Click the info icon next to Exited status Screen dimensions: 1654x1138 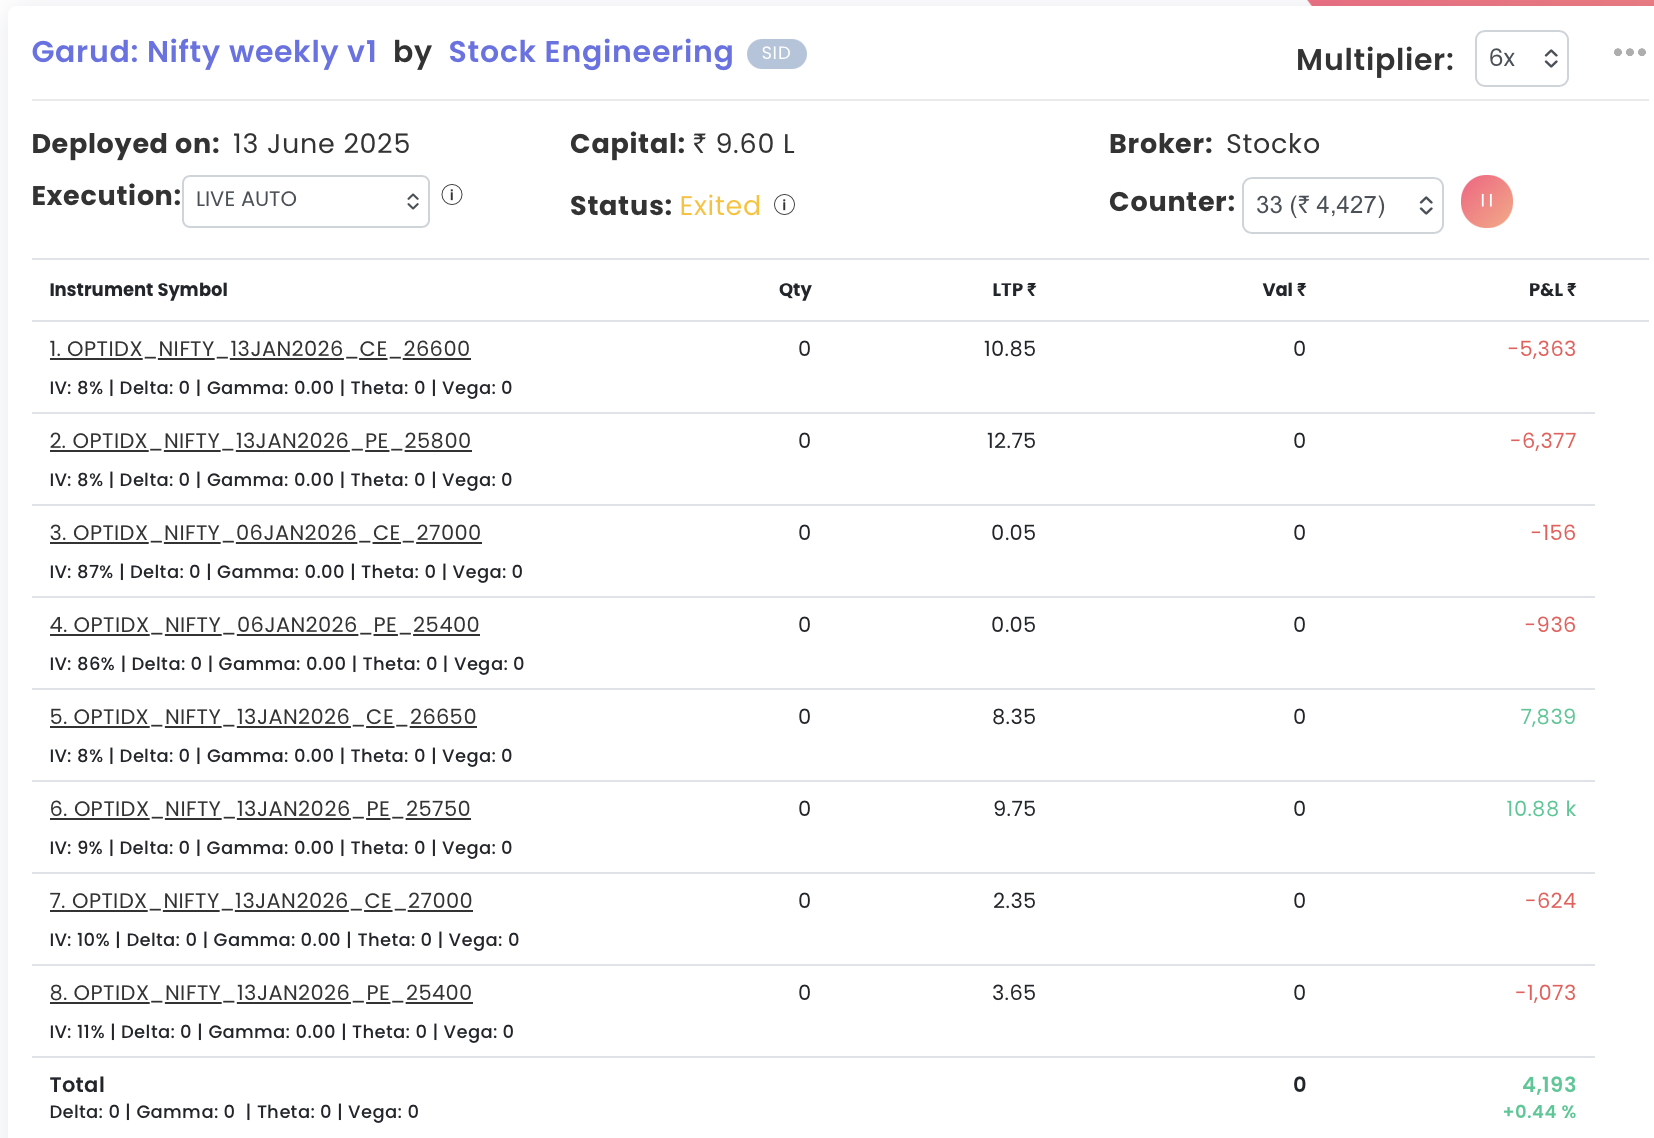click(x=785, y=205)
